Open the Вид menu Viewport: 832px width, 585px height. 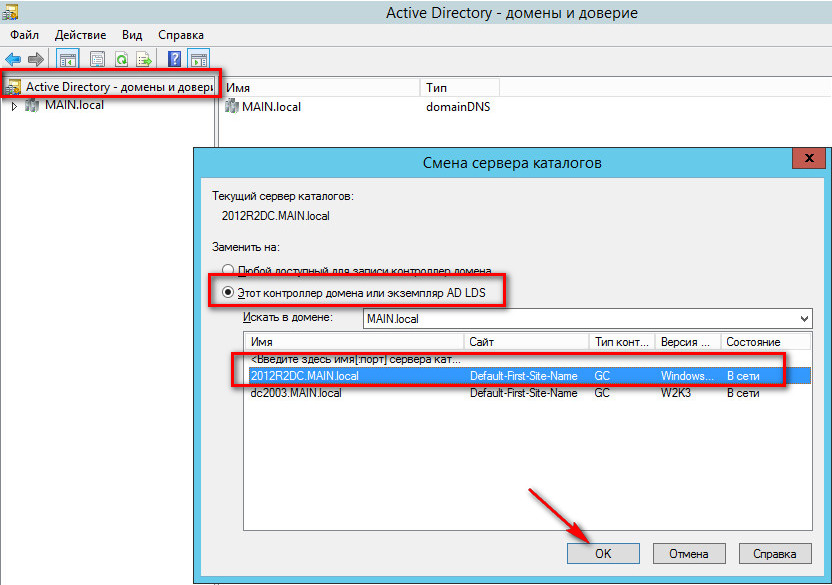point(132,35)
